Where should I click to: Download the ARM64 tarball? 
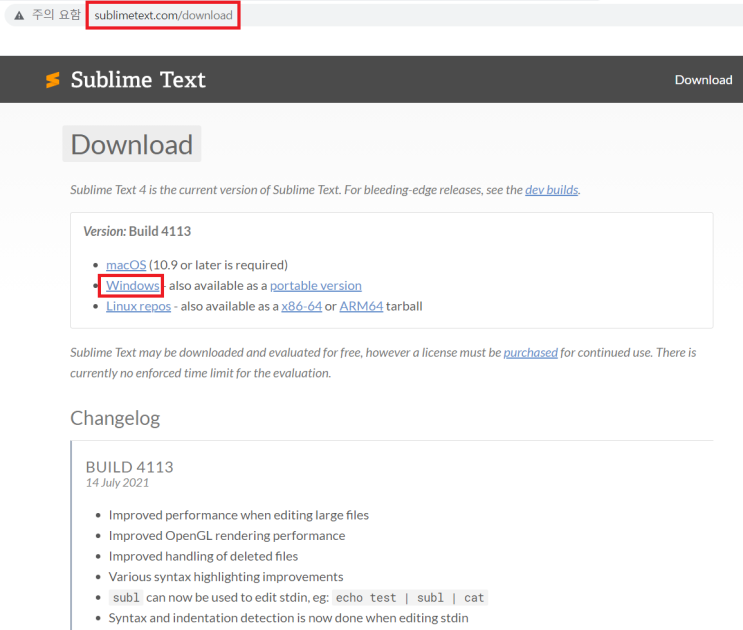tap(361, 305)
